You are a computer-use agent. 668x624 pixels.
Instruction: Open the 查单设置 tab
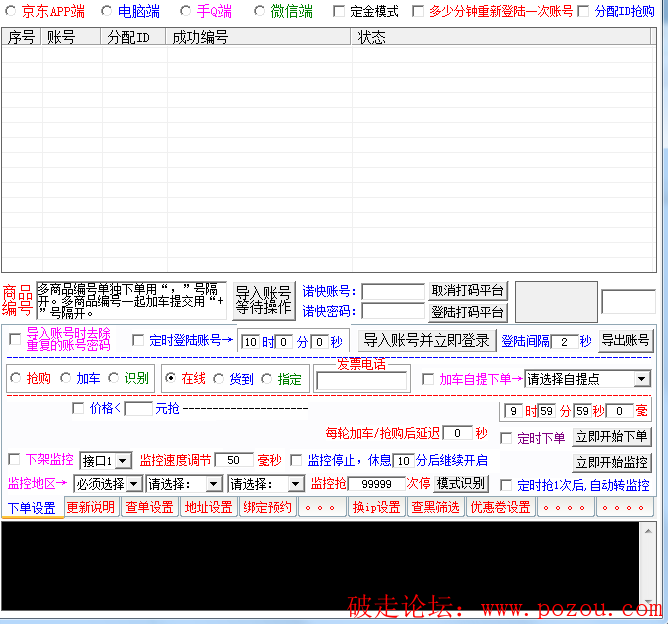coord(150,507)
